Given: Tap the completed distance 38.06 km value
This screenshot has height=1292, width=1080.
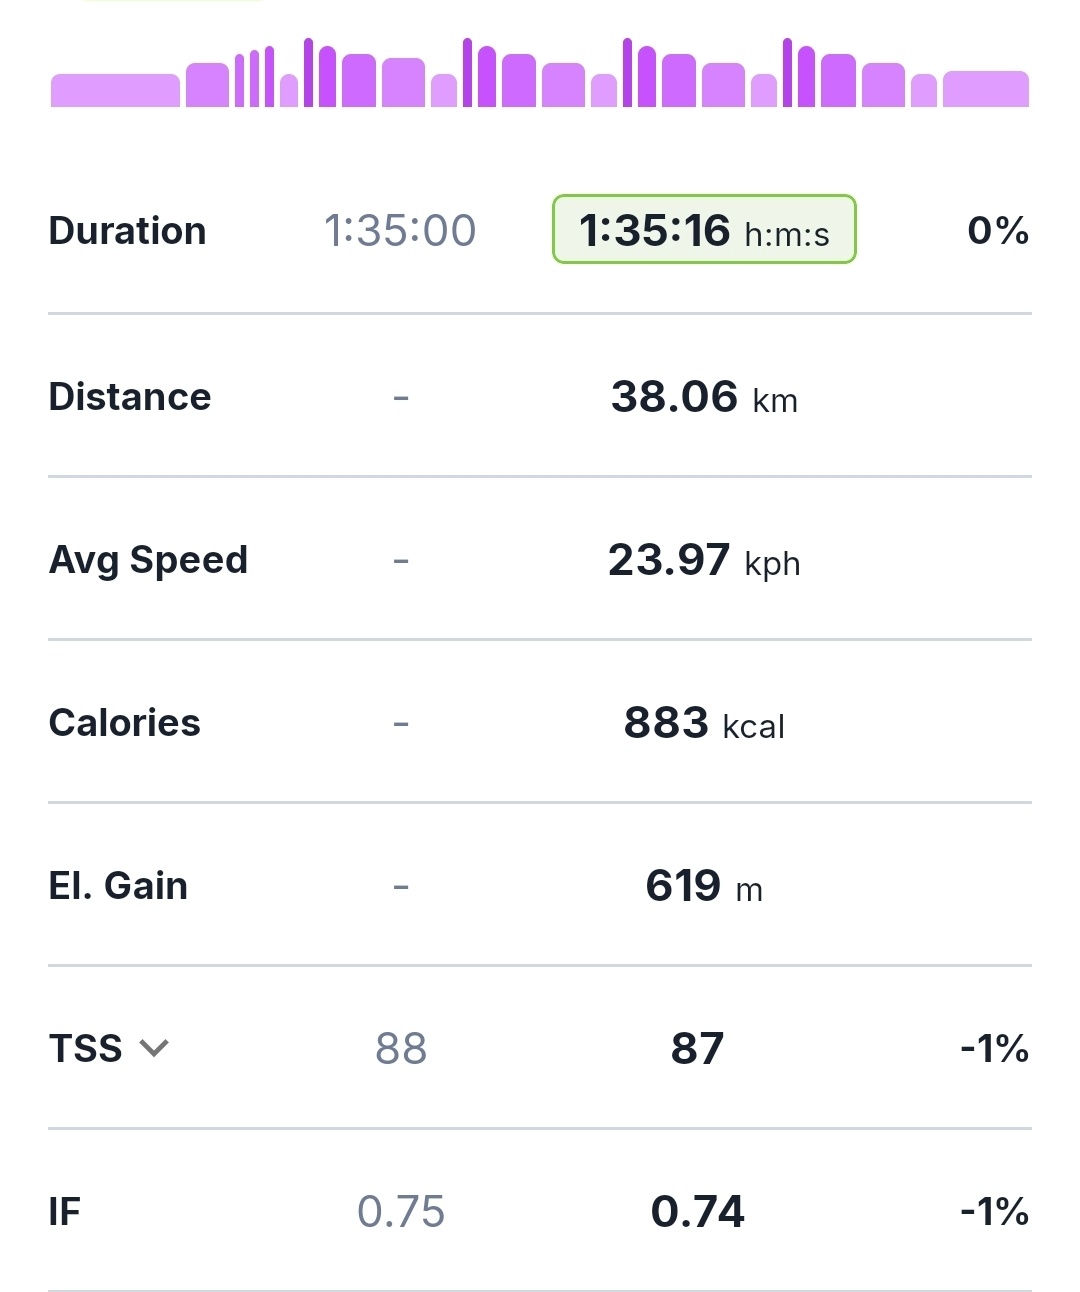Looking at the screenshot, I should pos(704,397).
